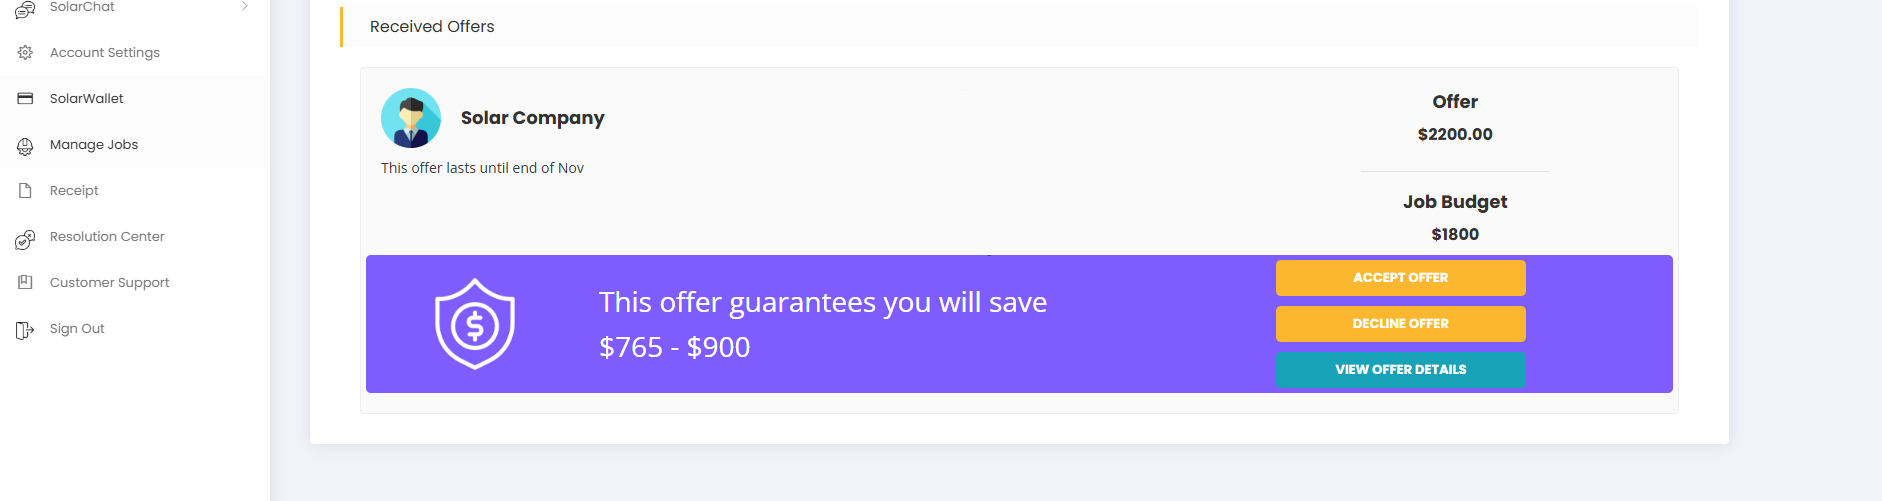Click the Received Offers section header
This screenshot has height=501, width=1882.
point(432,27)
